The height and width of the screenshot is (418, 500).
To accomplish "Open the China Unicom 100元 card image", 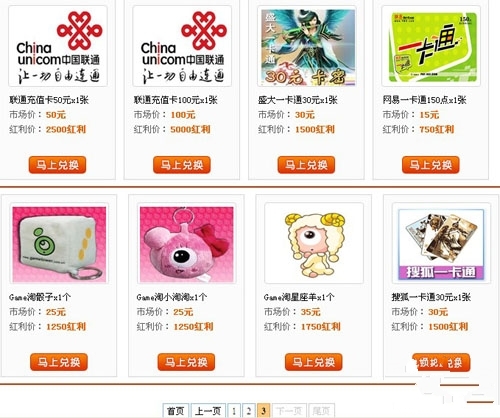I will pos(182,46).
